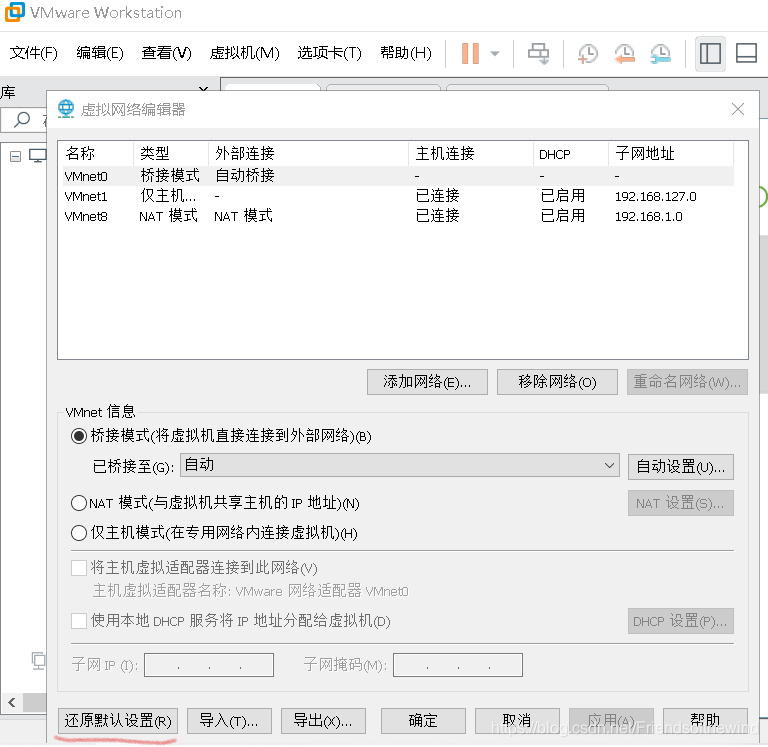This screenshot has width=768, height=747.
Task: Click the 外部连接 column header
Action: point(308,154)
